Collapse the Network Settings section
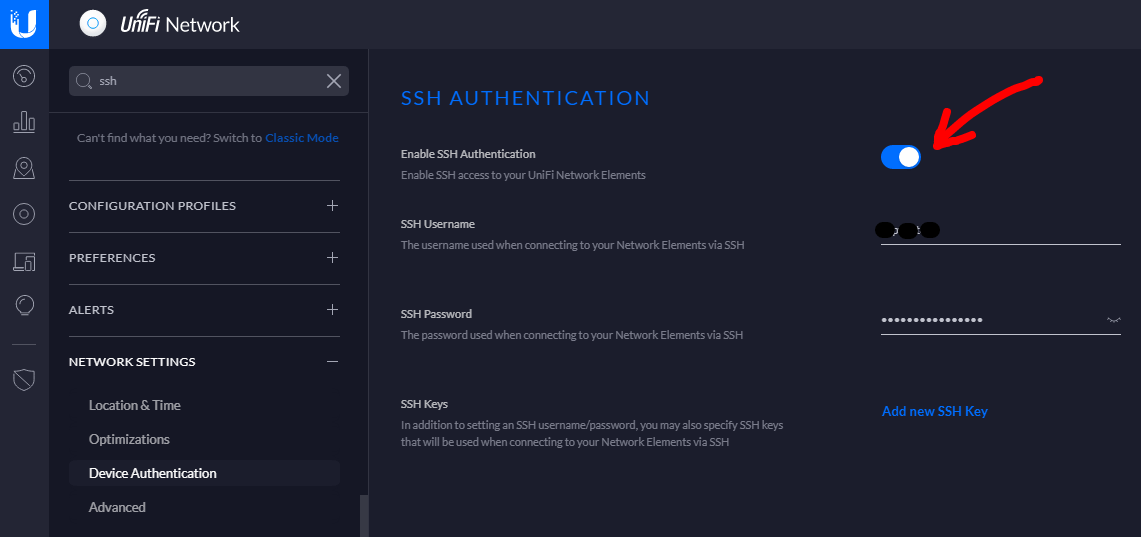The width and height of the screenshot is (1141, 537). point(332,362)
